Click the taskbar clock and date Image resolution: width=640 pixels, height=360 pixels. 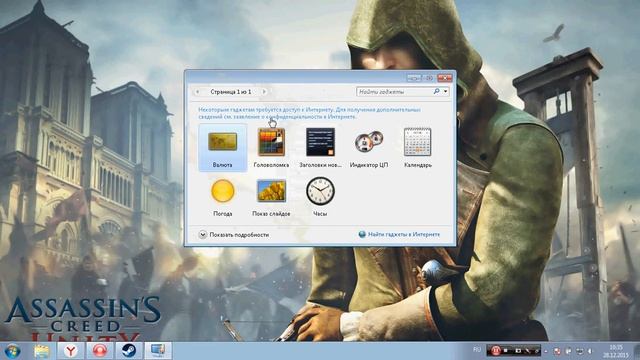click(616, 351)
